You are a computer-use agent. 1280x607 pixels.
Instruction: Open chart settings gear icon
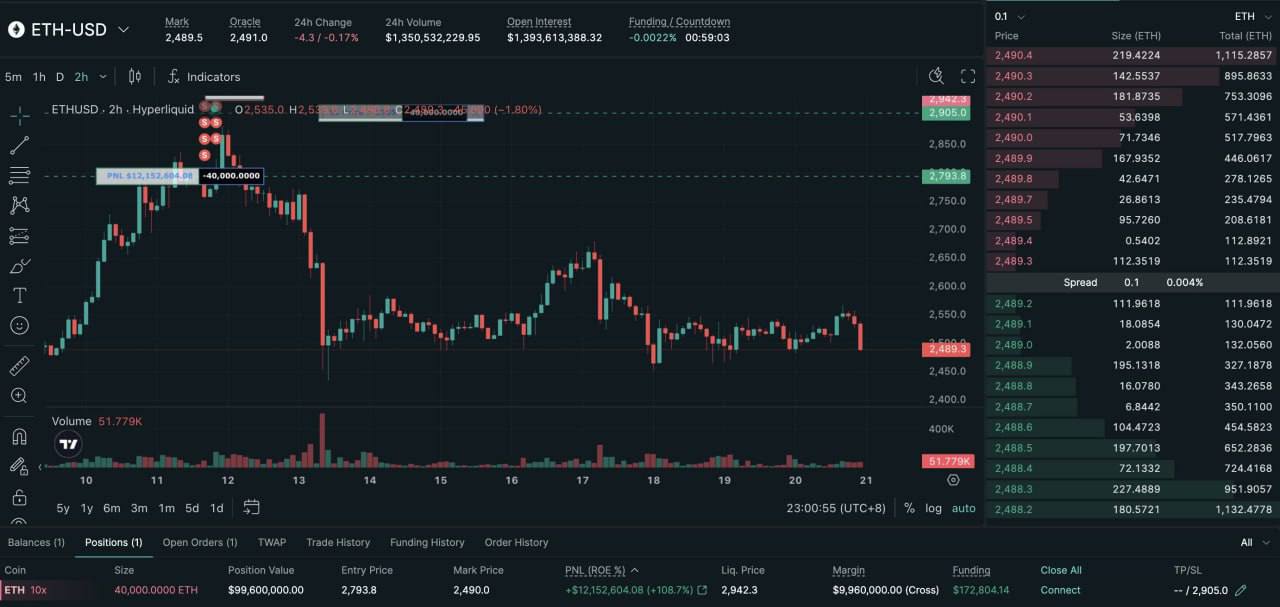point(953,480)
